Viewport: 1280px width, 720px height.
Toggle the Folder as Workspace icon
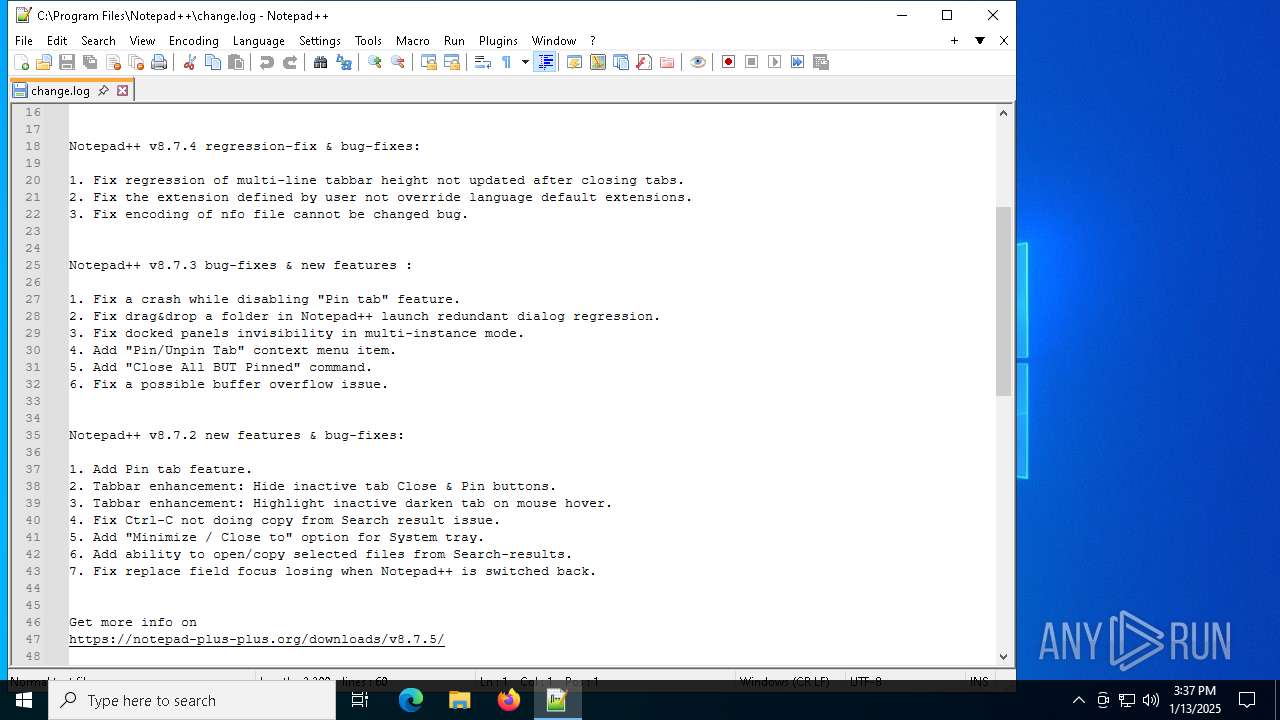coord(667,62)
